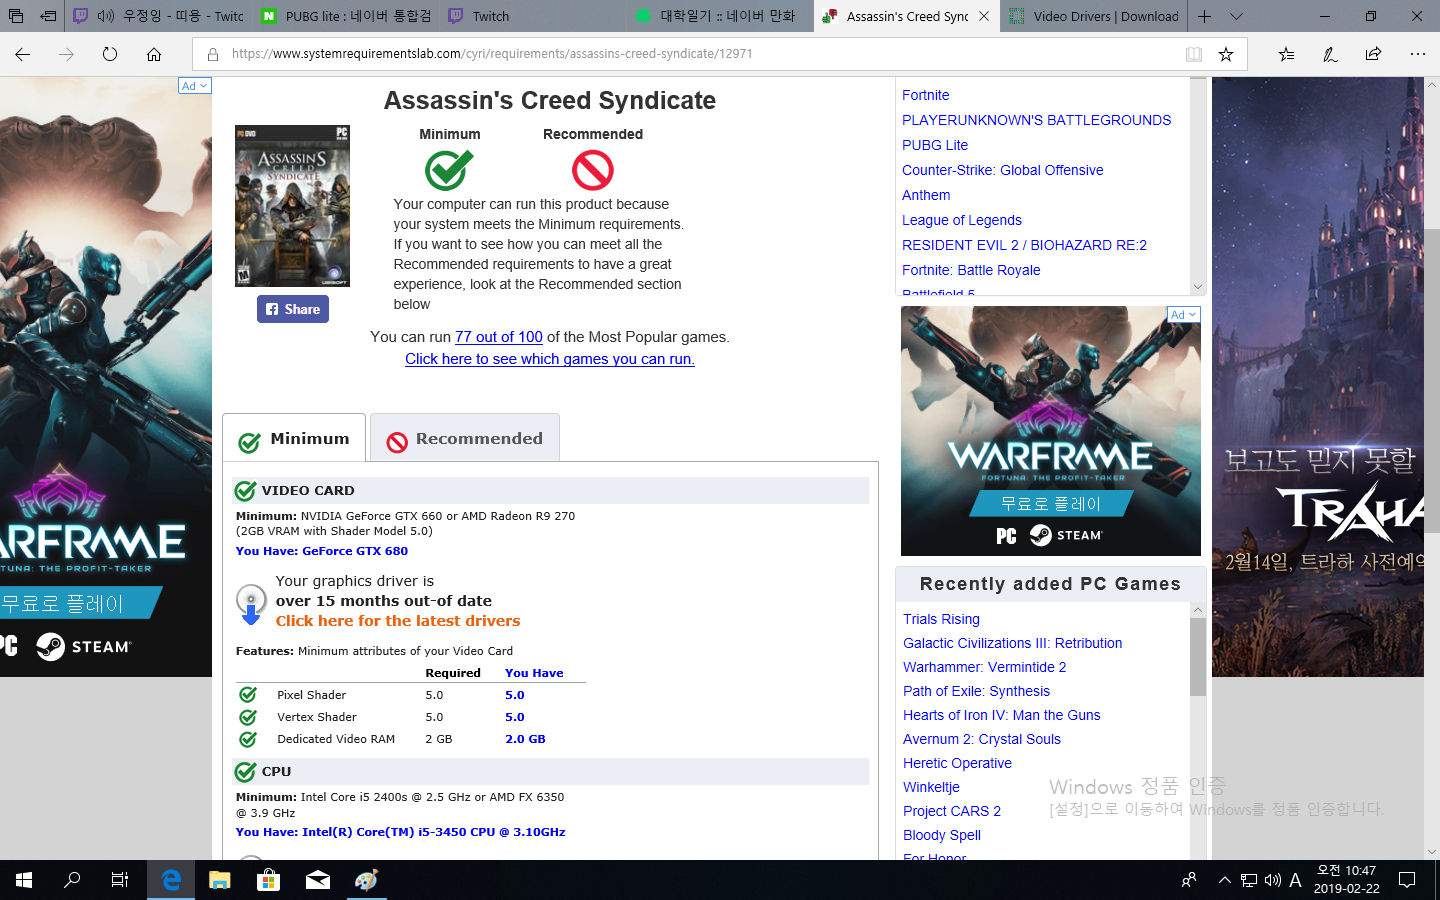
Task: Open the Assassin's Creed Syndicate box art
Action: (x=292, y=206)
